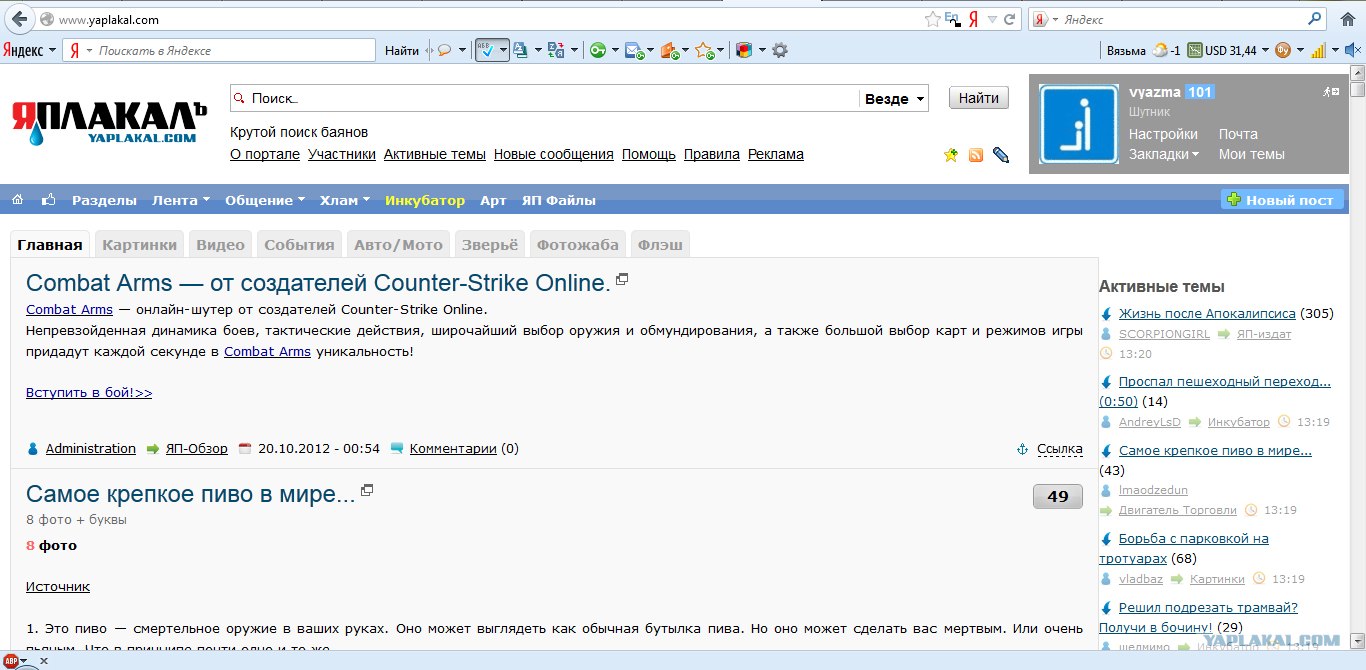This screenshot has height=670, width=1366.
Task: Click the blue pencil icon near RSS
Action: [x=1001, y=155]
